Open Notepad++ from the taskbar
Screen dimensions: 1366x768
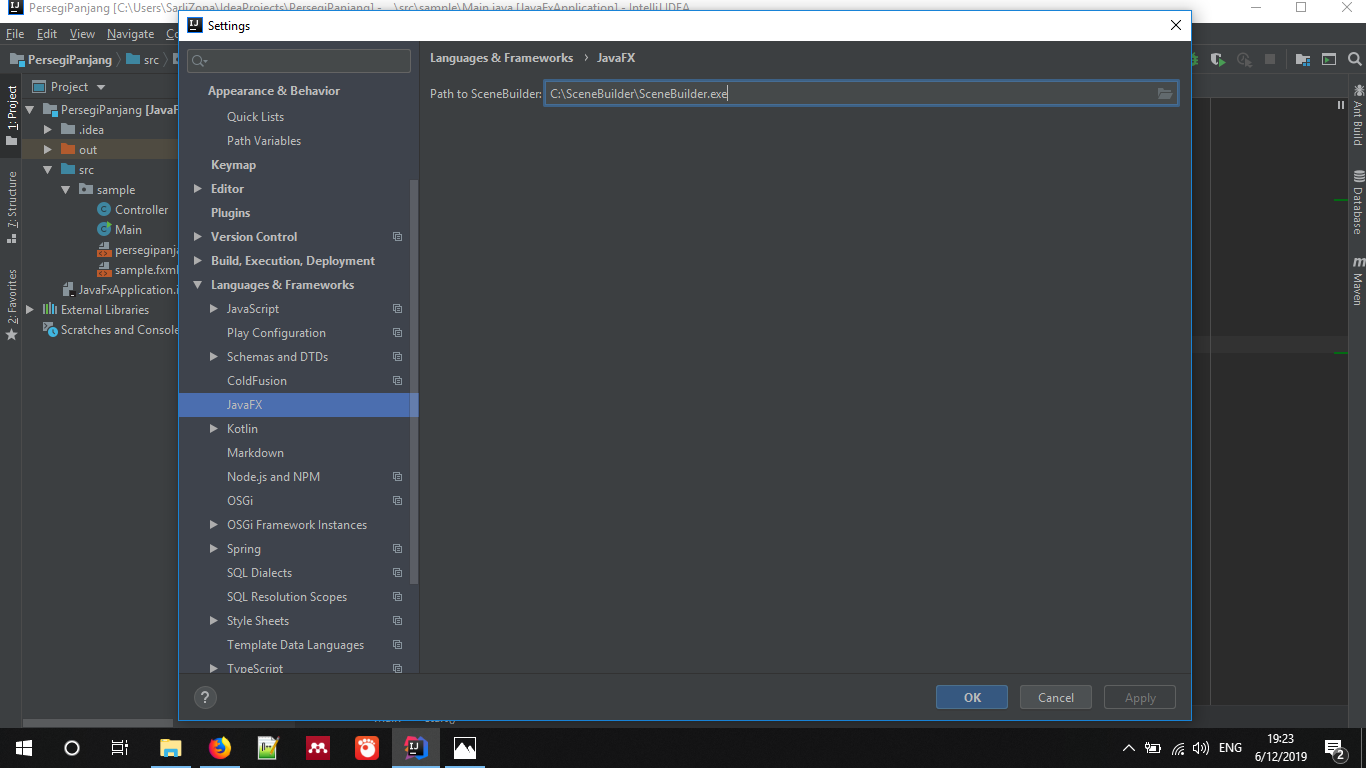coord(268,748)
